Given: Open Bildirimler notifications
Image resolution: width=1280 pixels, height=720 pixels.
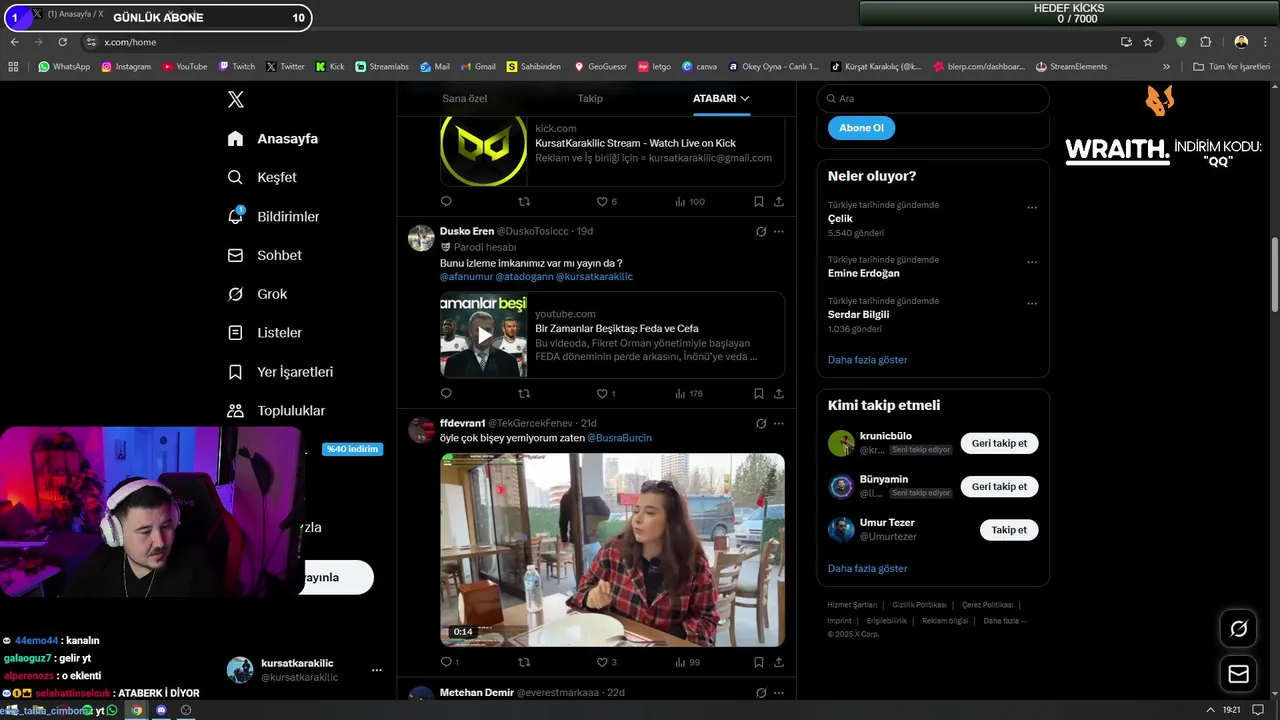Looking at the screenshot, I should (273, 216).
